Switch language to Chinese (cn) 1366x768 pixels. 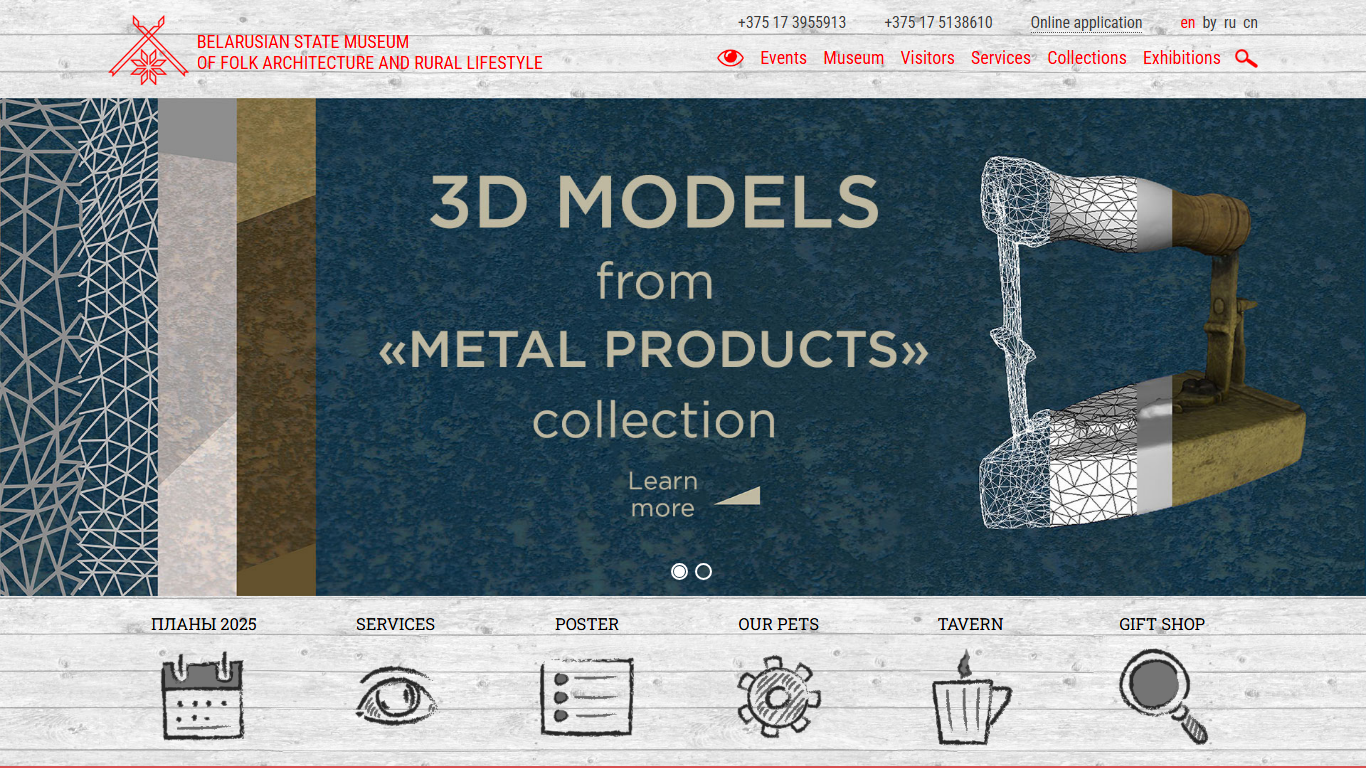coord(1250,23)
